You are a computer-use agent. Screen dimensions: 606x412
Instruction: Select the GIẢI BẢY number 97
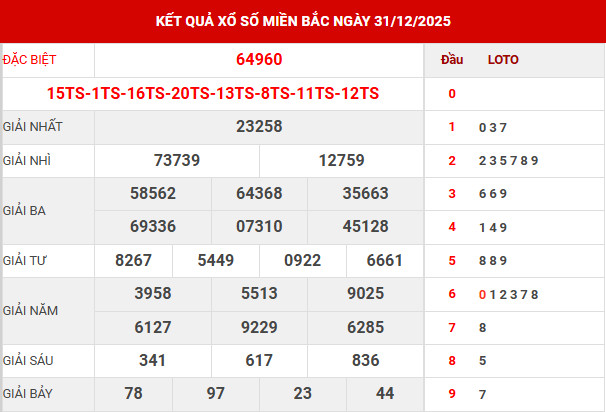click(x=216, y=394)
